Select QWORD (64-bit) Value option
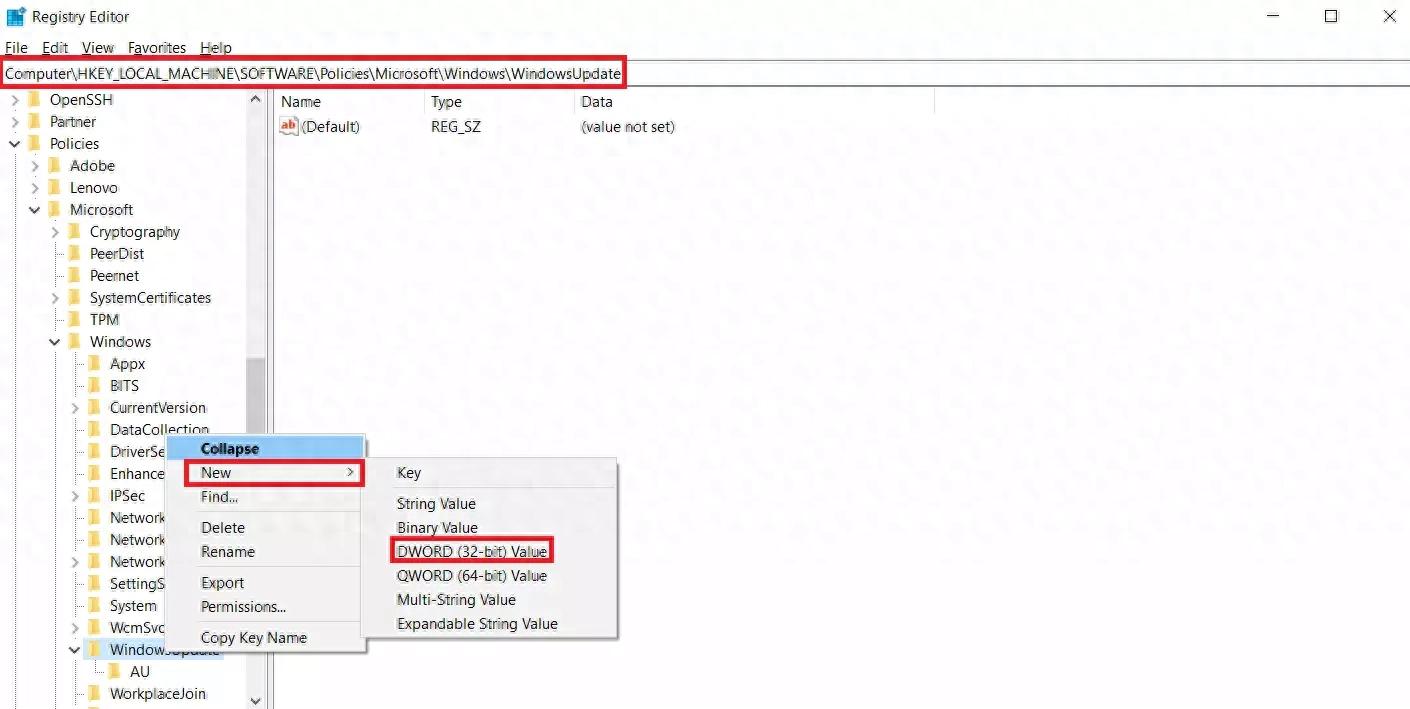The height and width of the screenshot is (709, 1410). [471, 575]
